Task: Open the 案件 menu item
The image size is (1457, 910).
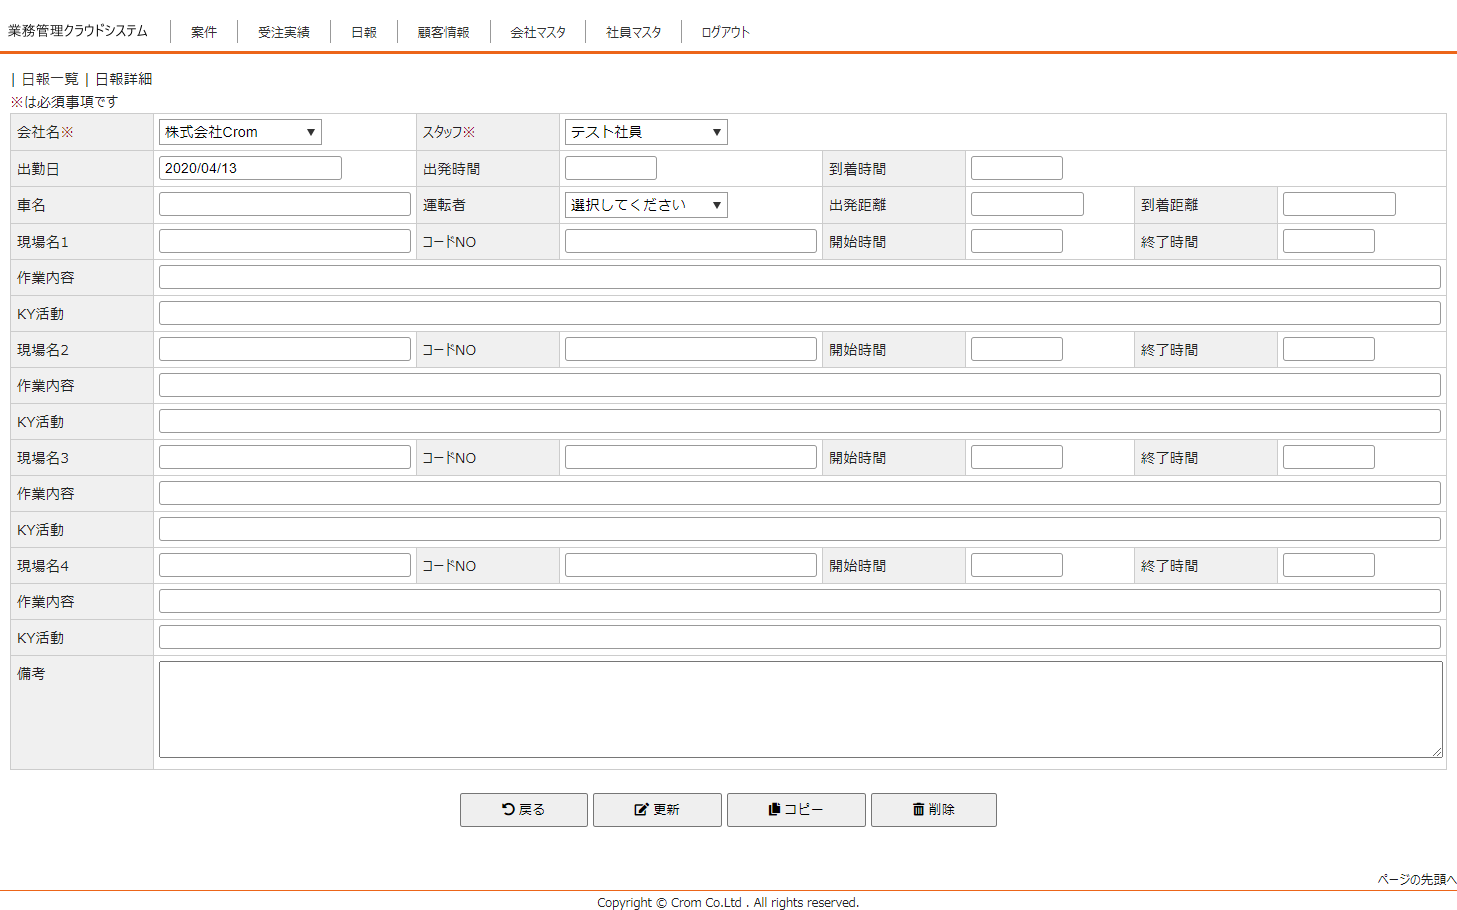Action: coord(204,32)
